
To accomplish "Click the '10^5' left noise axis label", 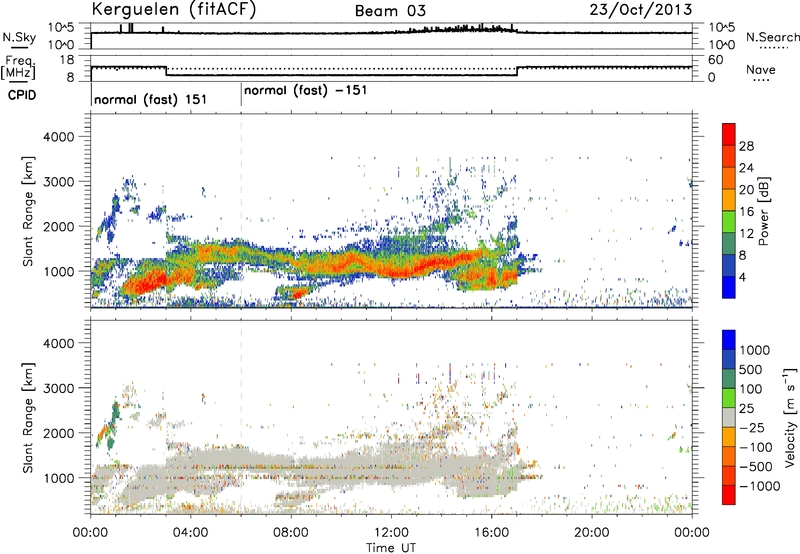I will tap(61, 27).
